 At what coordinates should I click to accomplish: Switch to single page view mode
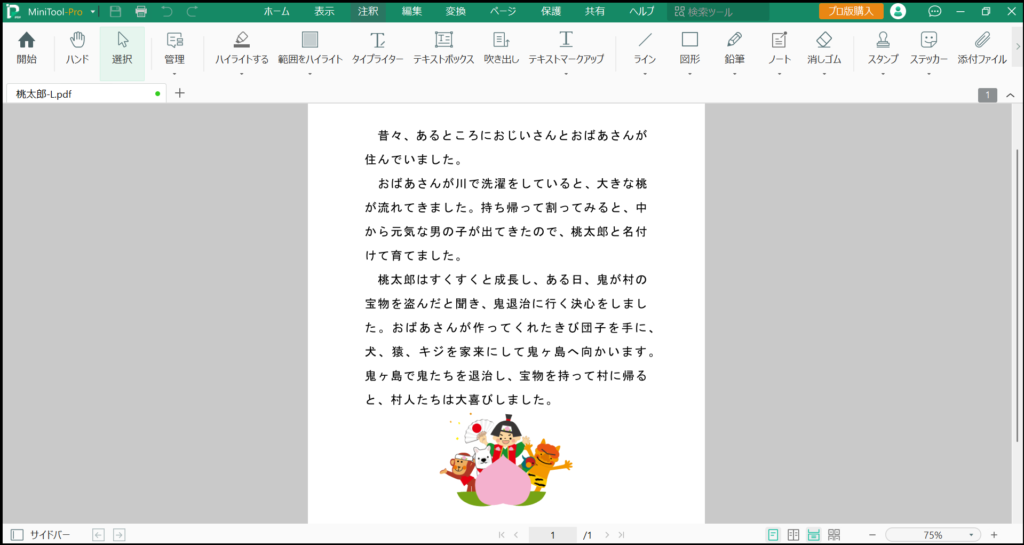773,535
